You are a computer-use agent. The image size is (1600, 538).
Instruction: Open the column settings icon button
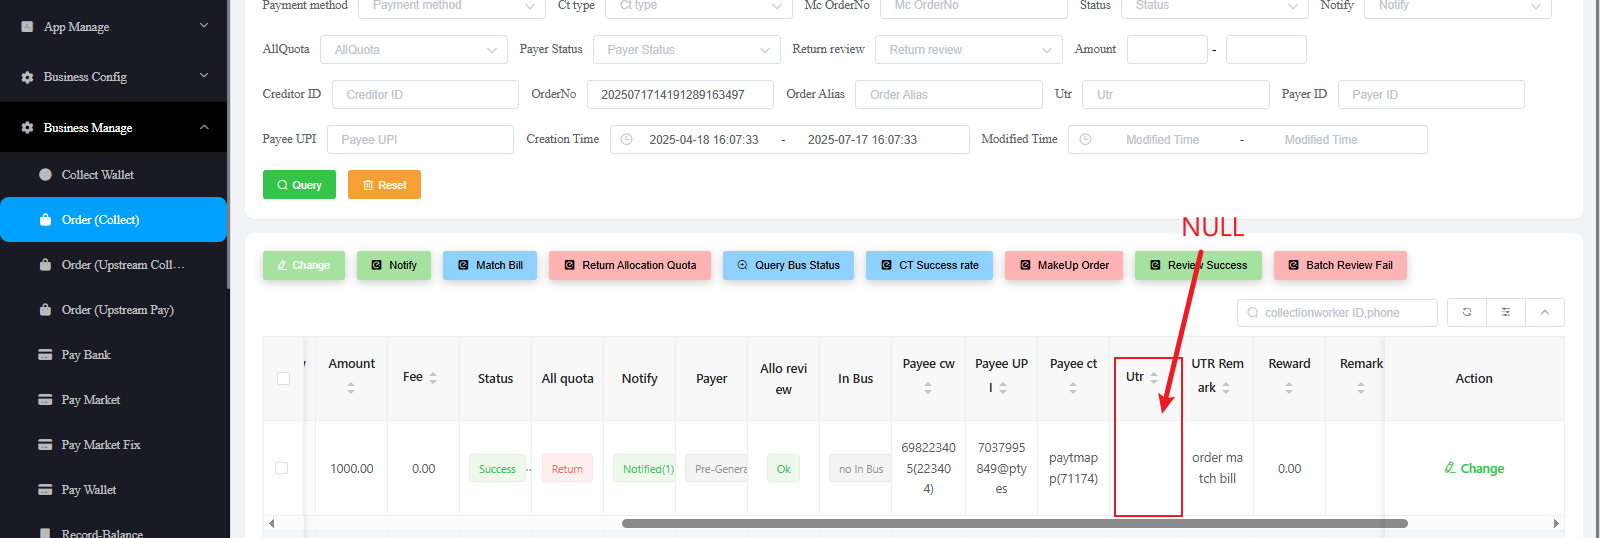tap(1506, 313)
